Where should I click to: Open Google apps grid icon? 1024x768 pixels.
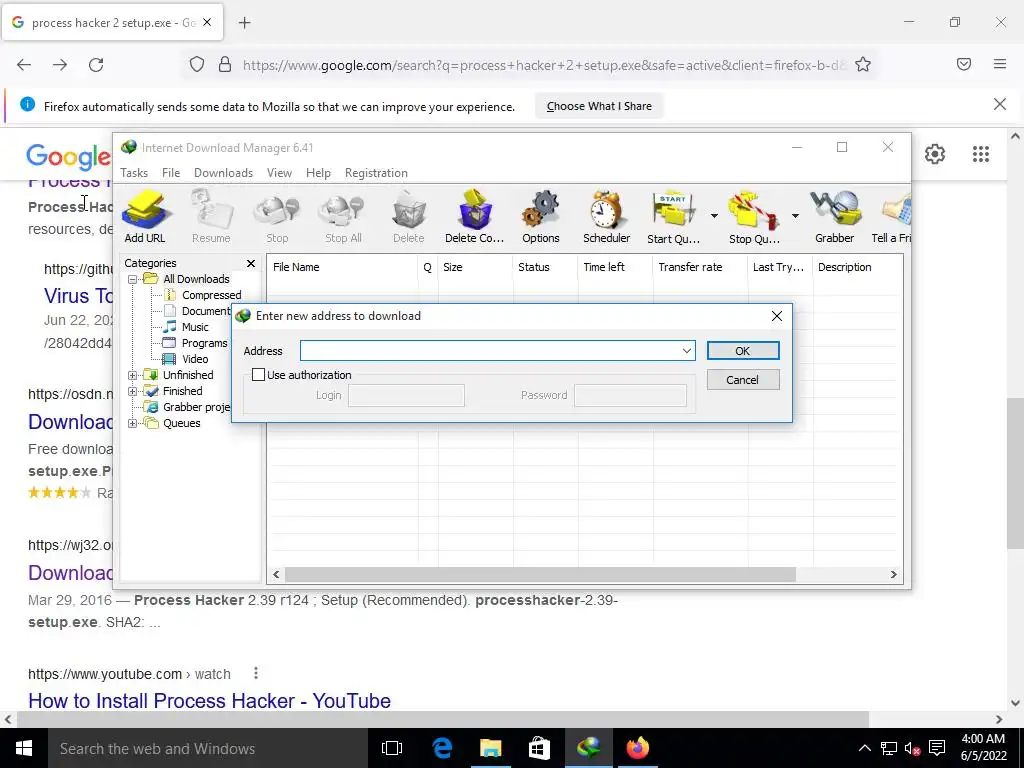(x=980, y=154)
